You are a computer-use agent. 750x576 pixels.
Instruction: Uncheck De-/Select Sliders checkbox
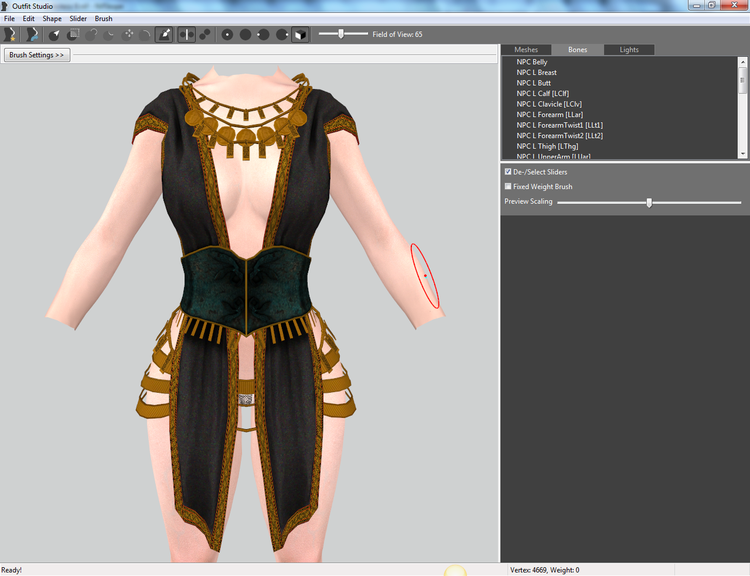pyautogui.click(x=508, y=171)
